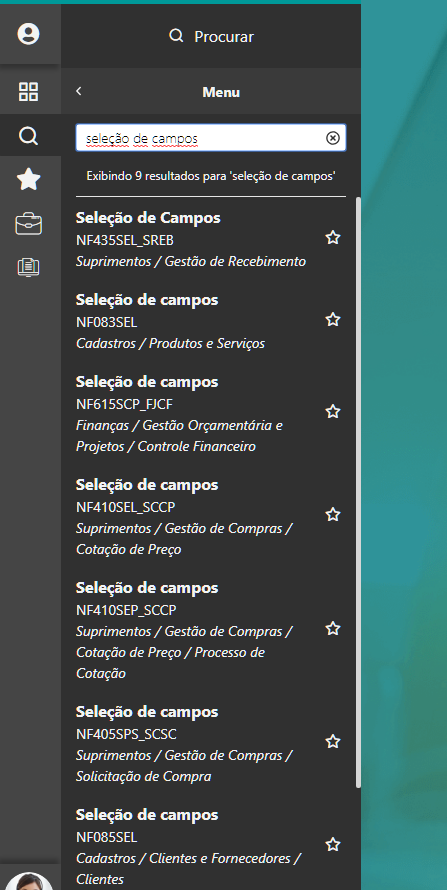The height and width of the screenshot is (890, 447).
Task: Open the modules grid icon
Action: [x=28, y=91]
